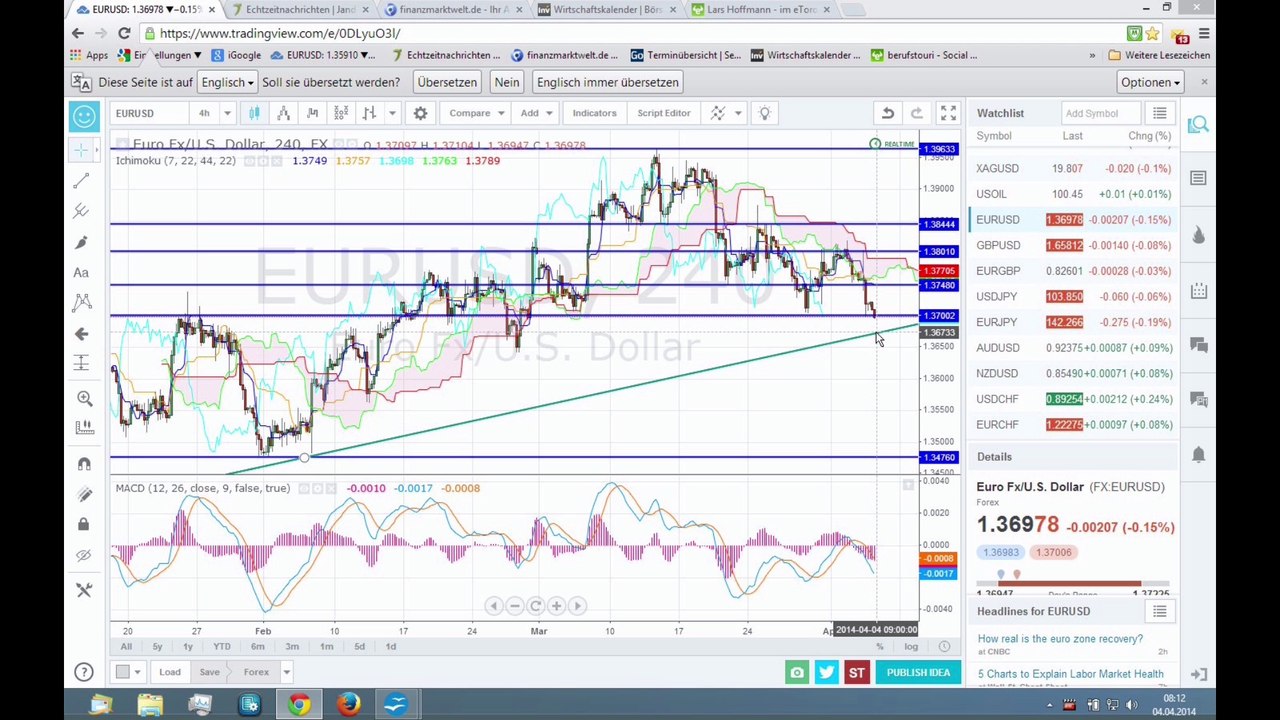Share chart via Twitter icon
Screen dimensions: 1280x720
pyautogui.click(x=826, y=673)
